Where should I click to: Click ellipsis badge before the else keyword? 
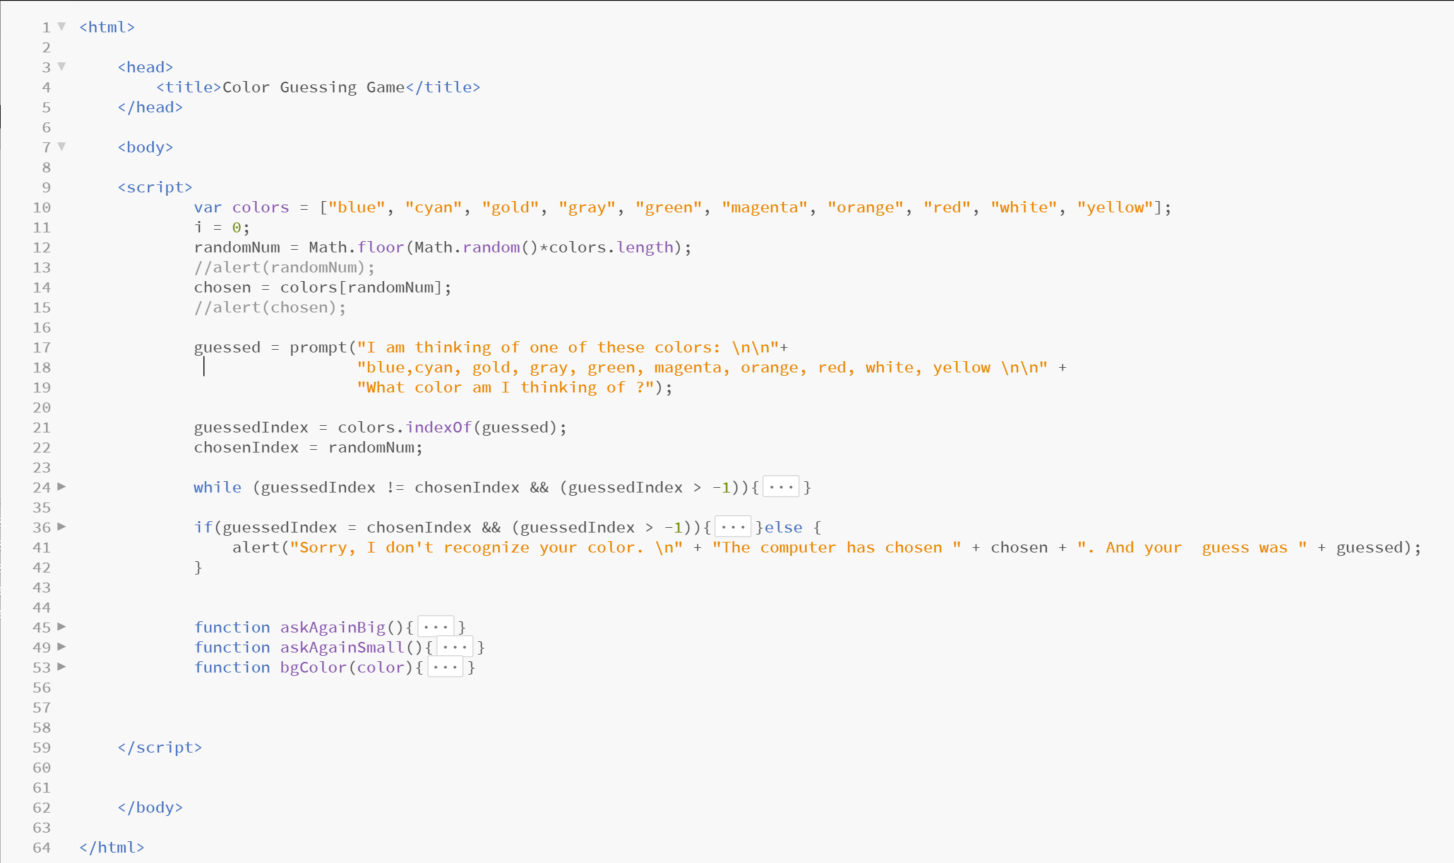(x=733, y=528)
